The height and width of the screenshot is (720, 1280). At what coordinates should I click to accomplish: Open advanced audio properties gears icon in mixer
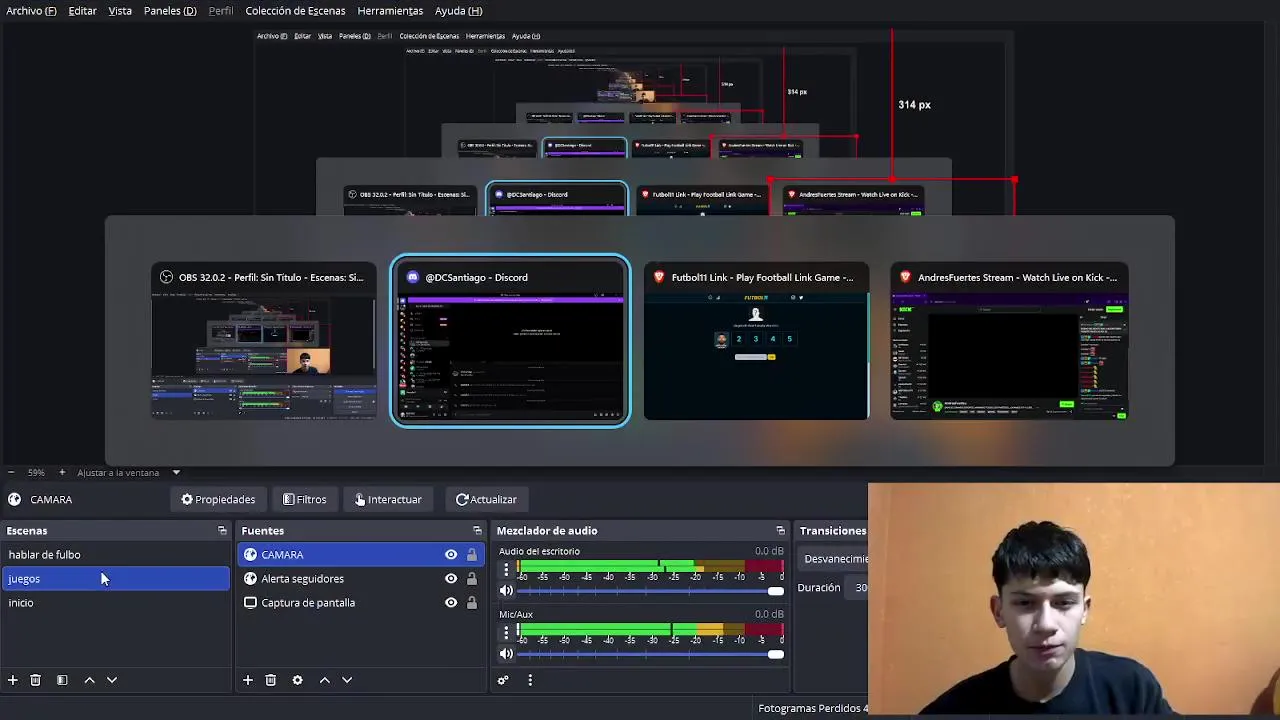click(x=503, y=680)
